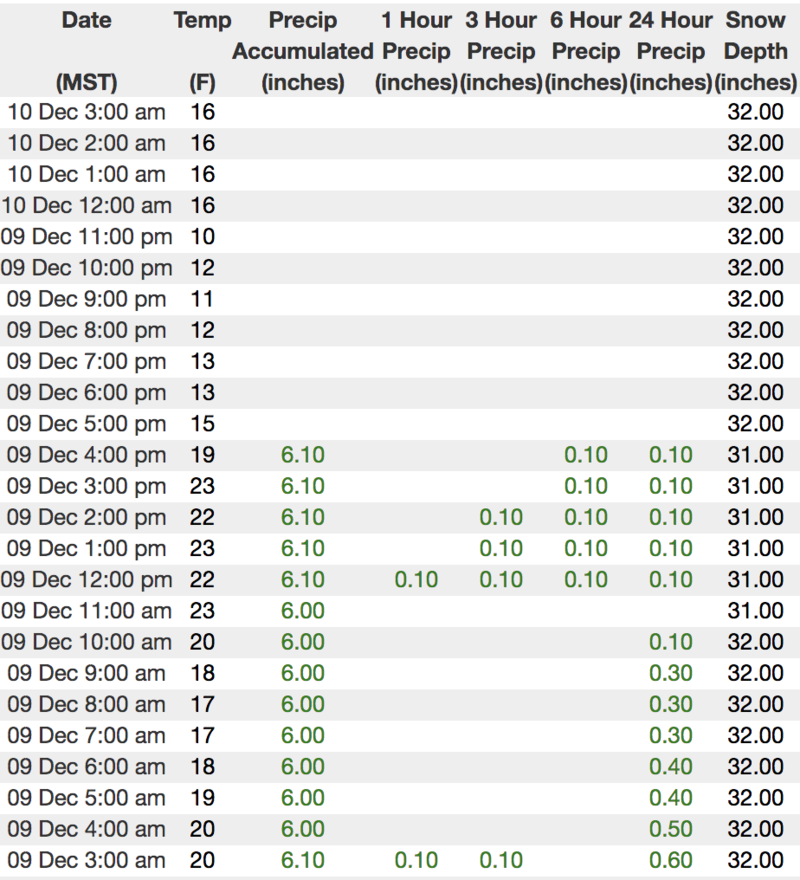Image resolution: width=800 pixels, height=880 pixels.
Task: Click Precip Accumulated 6.10 at 3:00 am
Action: (302, 860)
